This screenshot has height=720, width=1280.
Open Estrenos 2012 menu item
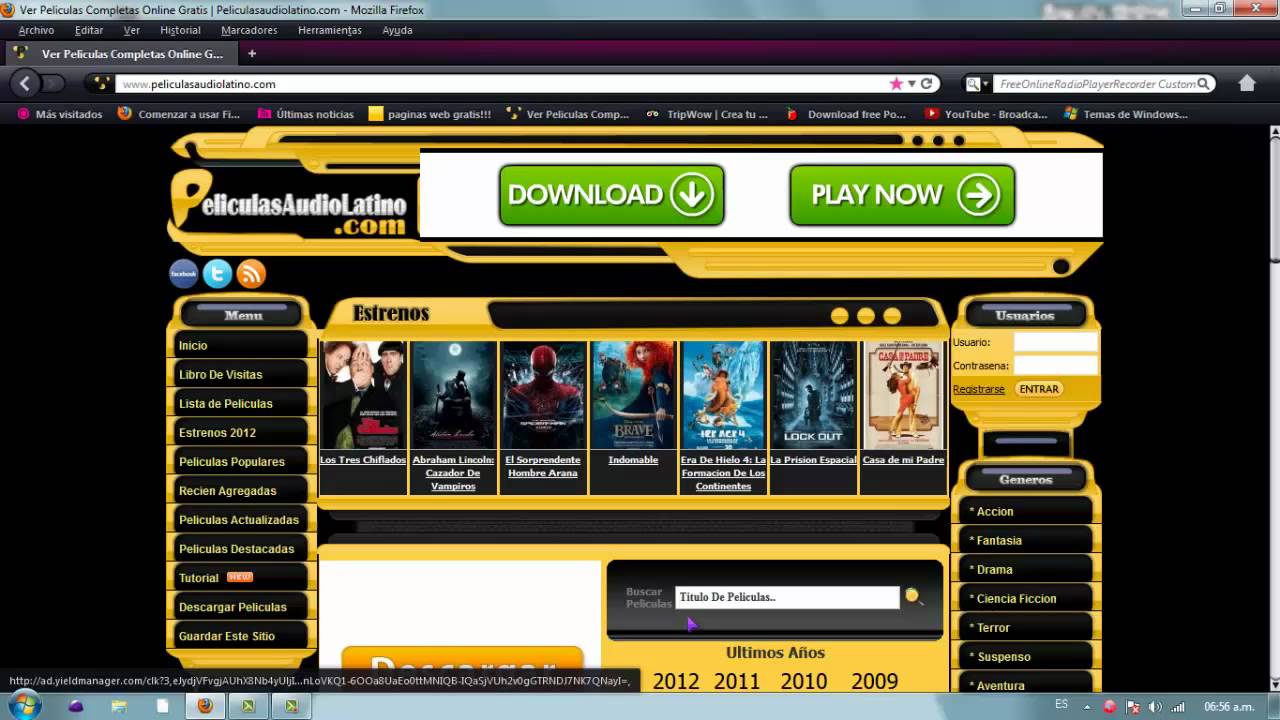pyautogui.click(x=239, y=432)
